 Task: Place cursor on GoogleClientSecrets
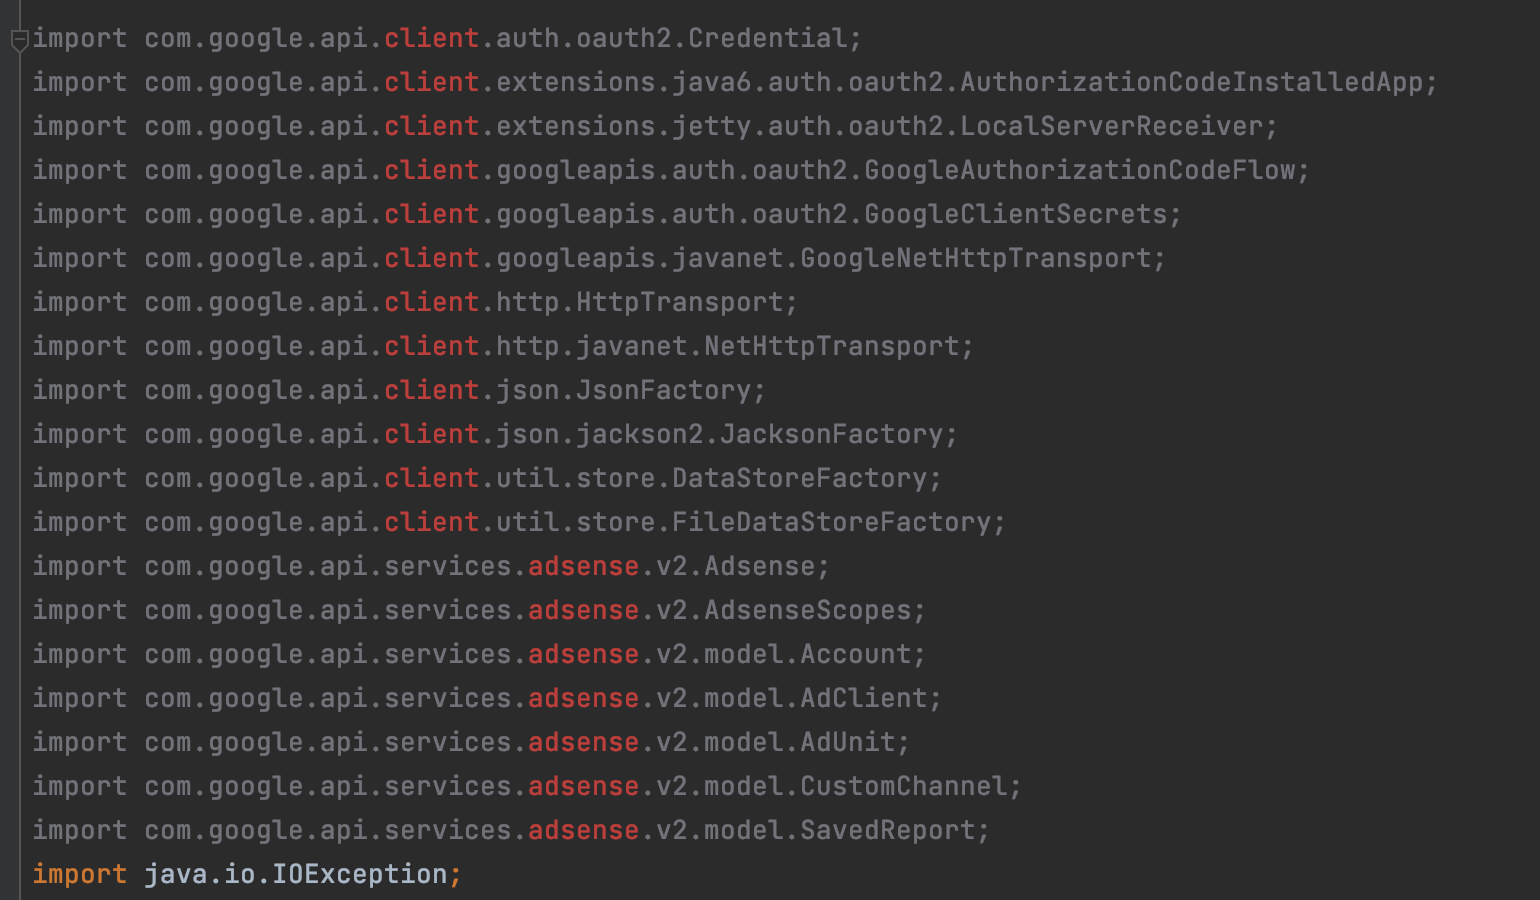[1016, 214]
